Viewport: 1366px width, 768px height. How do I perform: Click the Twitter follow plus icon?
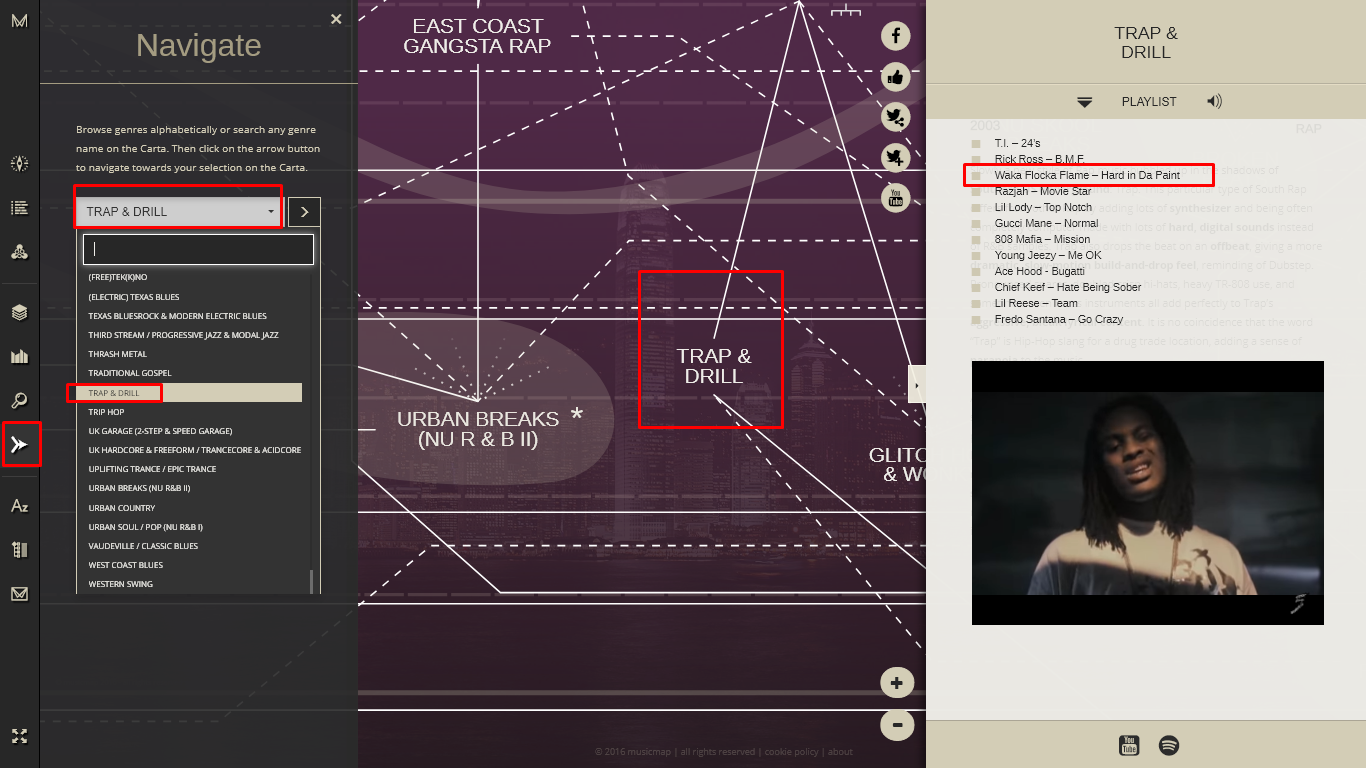coord(895,157)
